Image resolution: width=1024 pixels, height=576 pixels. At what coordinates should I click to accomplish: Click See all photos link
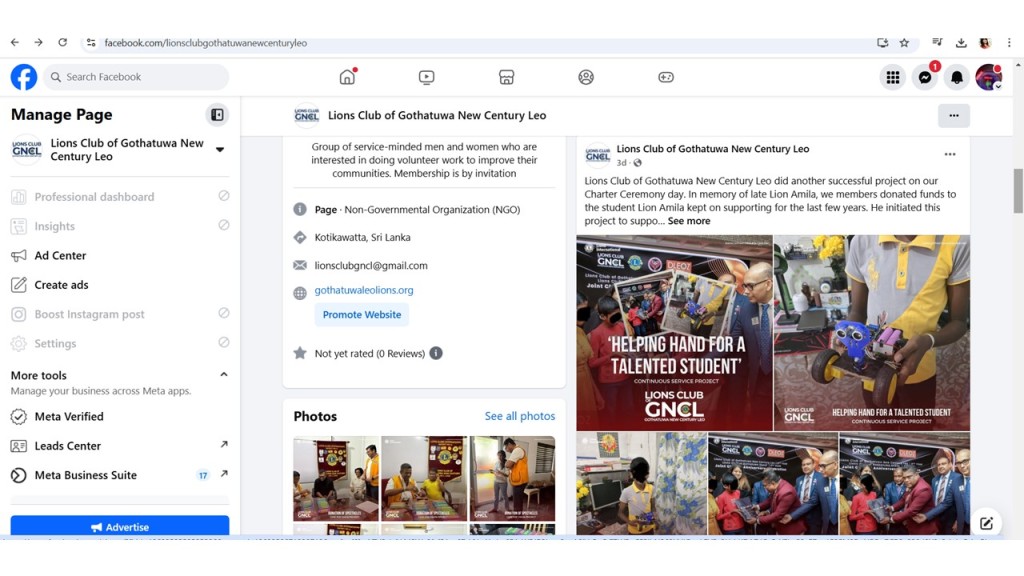pyautogui.click(x=520, y=416)
